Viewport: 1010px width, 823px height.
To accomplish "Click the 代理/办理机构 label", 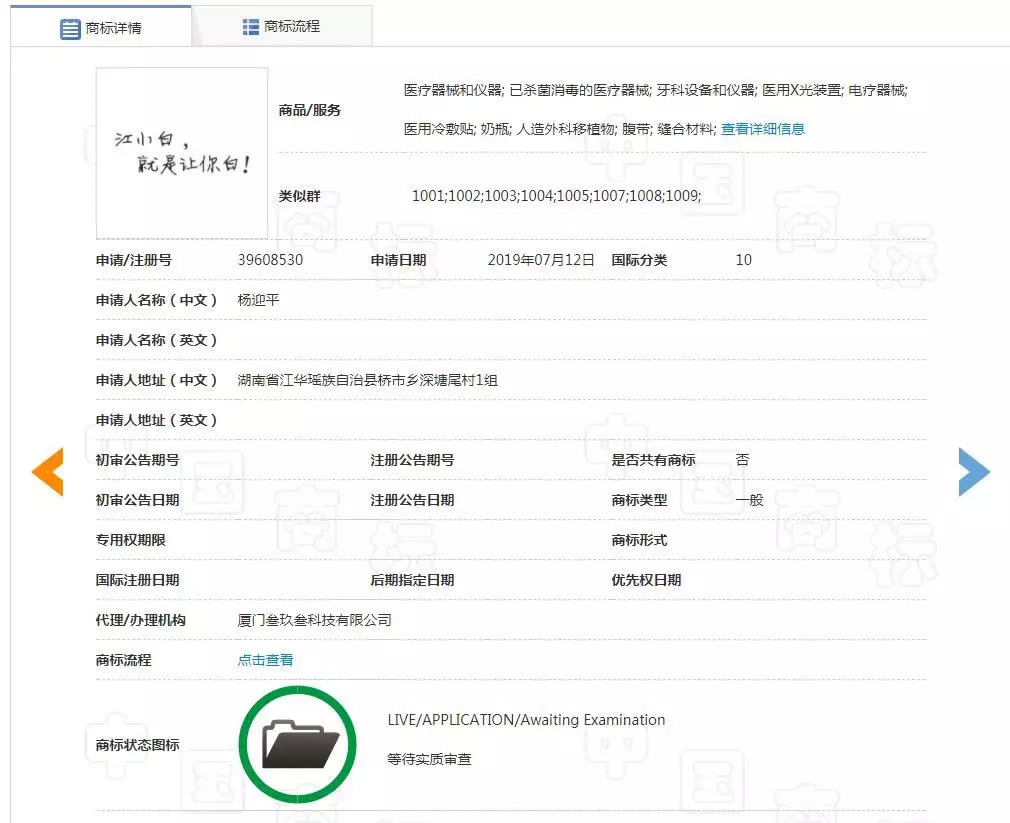I will pos(140,620).
